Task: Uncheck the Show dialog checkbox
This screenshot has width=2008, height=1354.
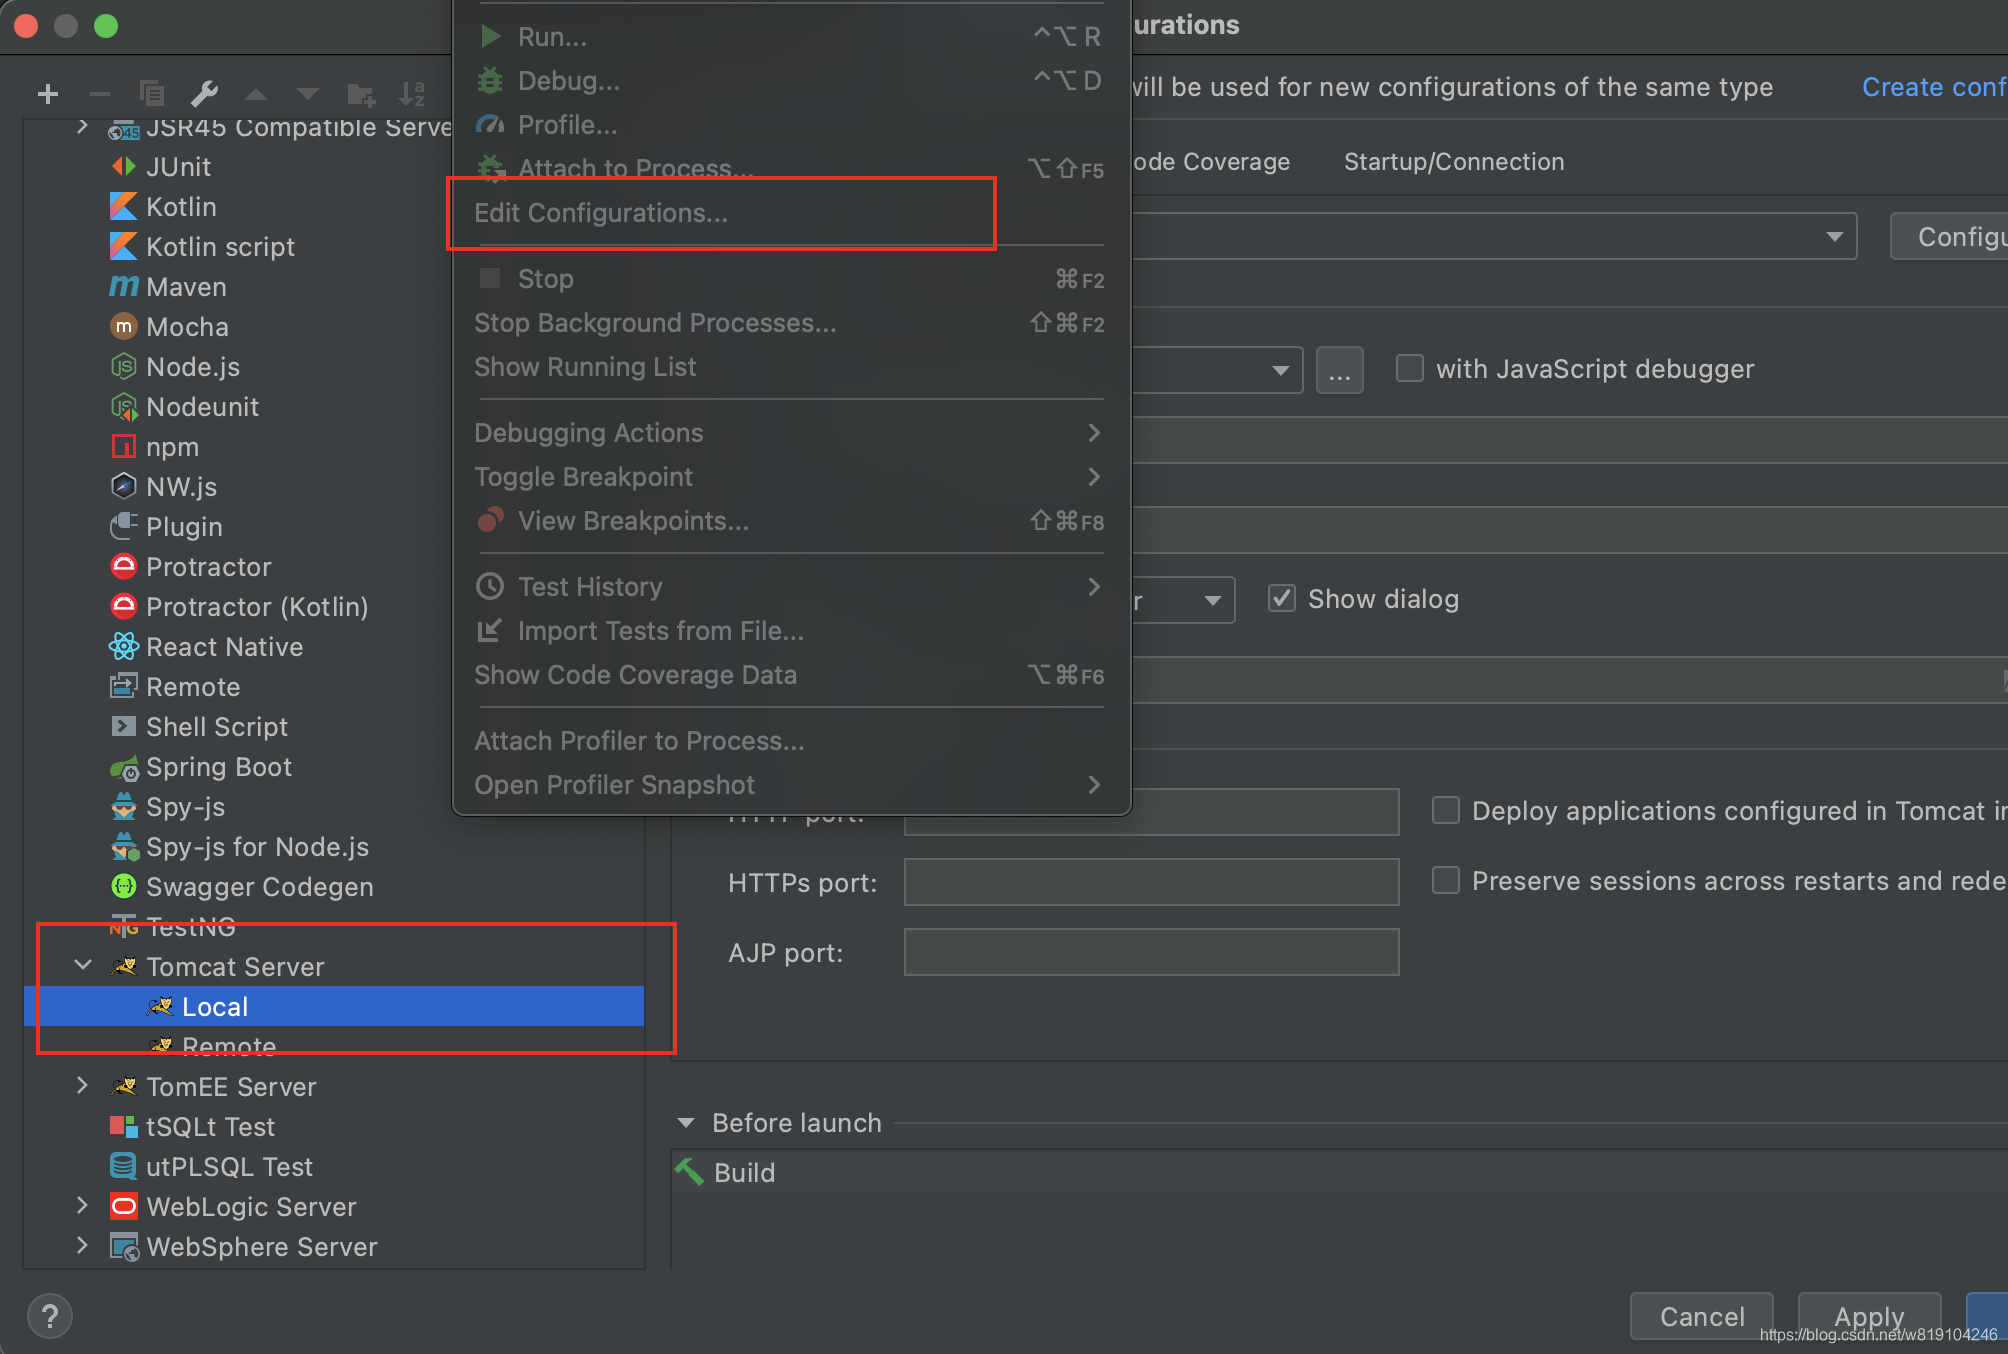Action: tap(1282, 599)
